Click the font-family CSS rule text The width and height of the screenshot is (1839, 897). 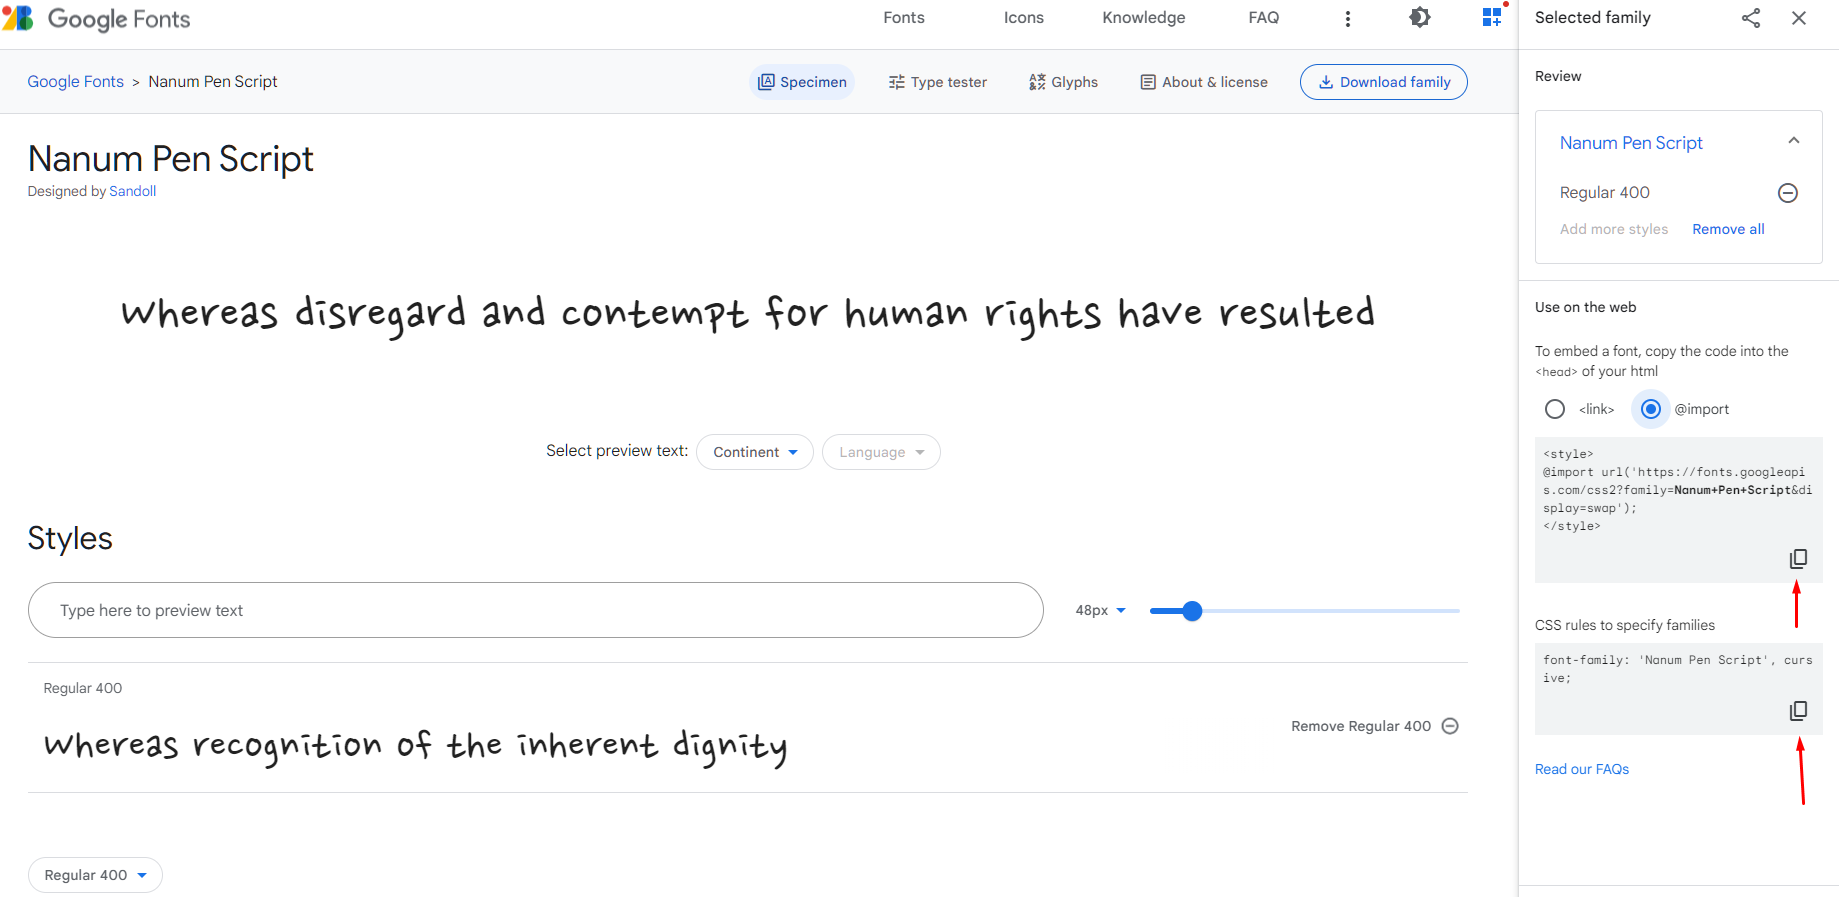click(1678, 669)
